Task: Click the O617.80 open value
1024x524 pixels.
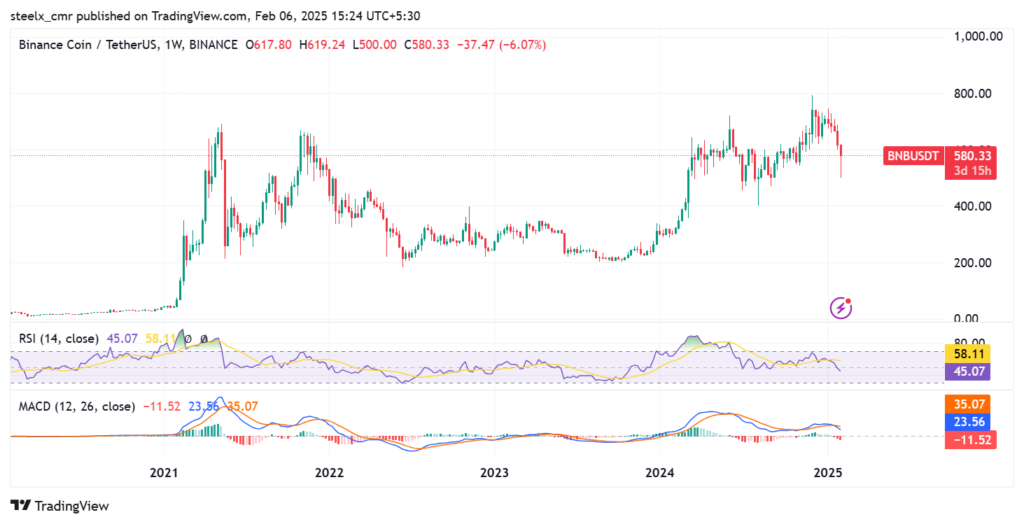Action: pos(268,45)
